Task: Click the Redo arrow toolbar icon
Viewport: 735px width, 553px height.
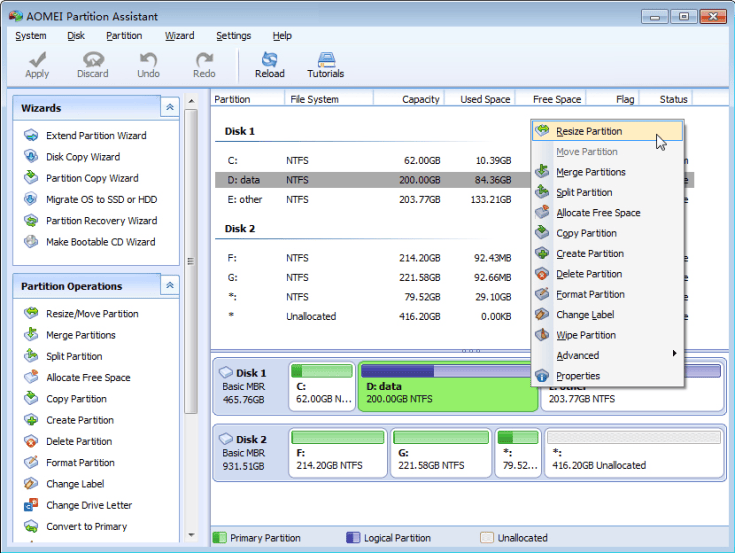Action: (204, 60)
